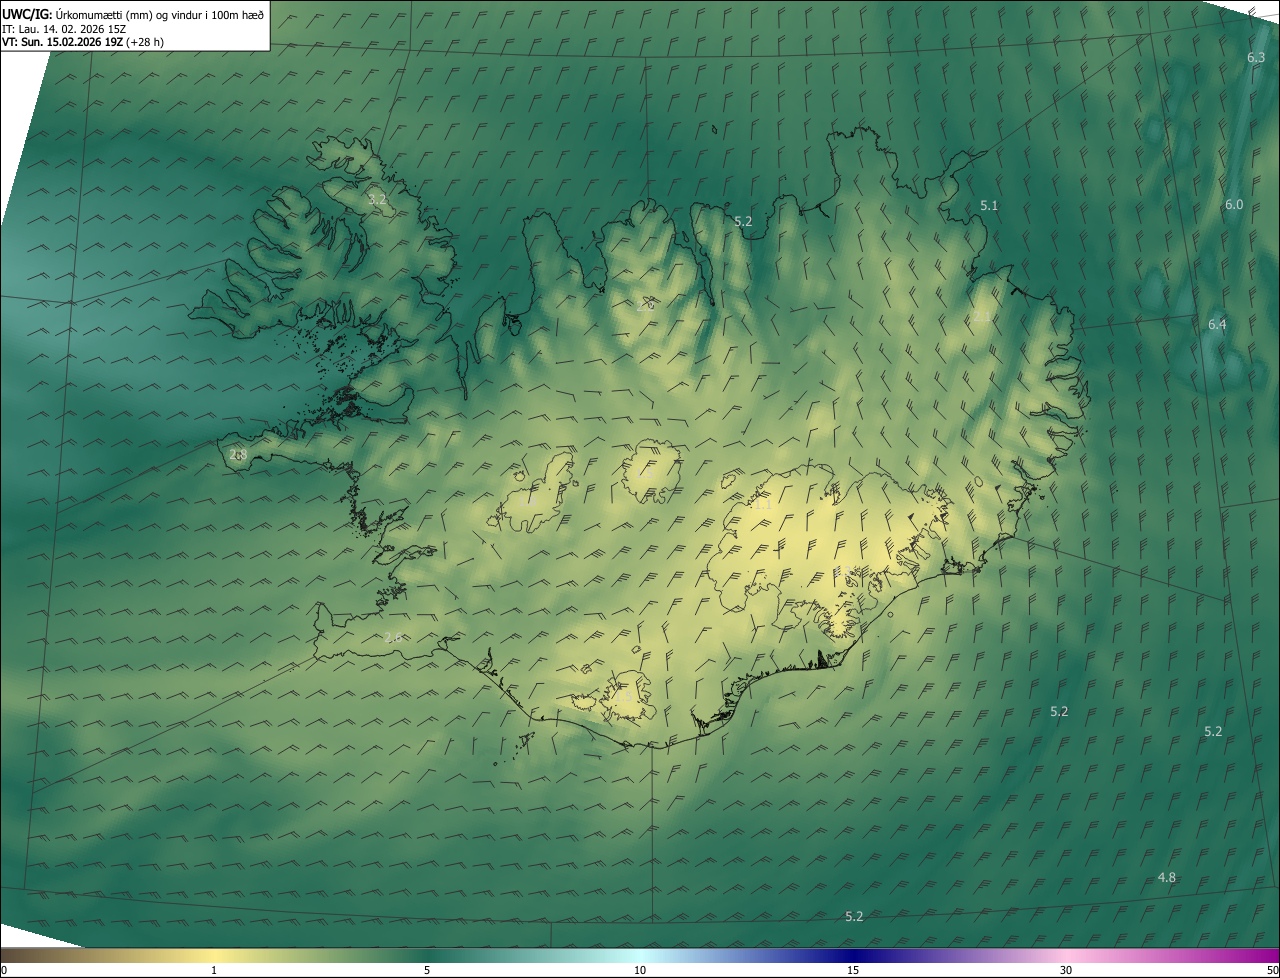Click the 6.3 precipitable water value label
This screenshot has width=1280, height=978.
click(1256, 58)
